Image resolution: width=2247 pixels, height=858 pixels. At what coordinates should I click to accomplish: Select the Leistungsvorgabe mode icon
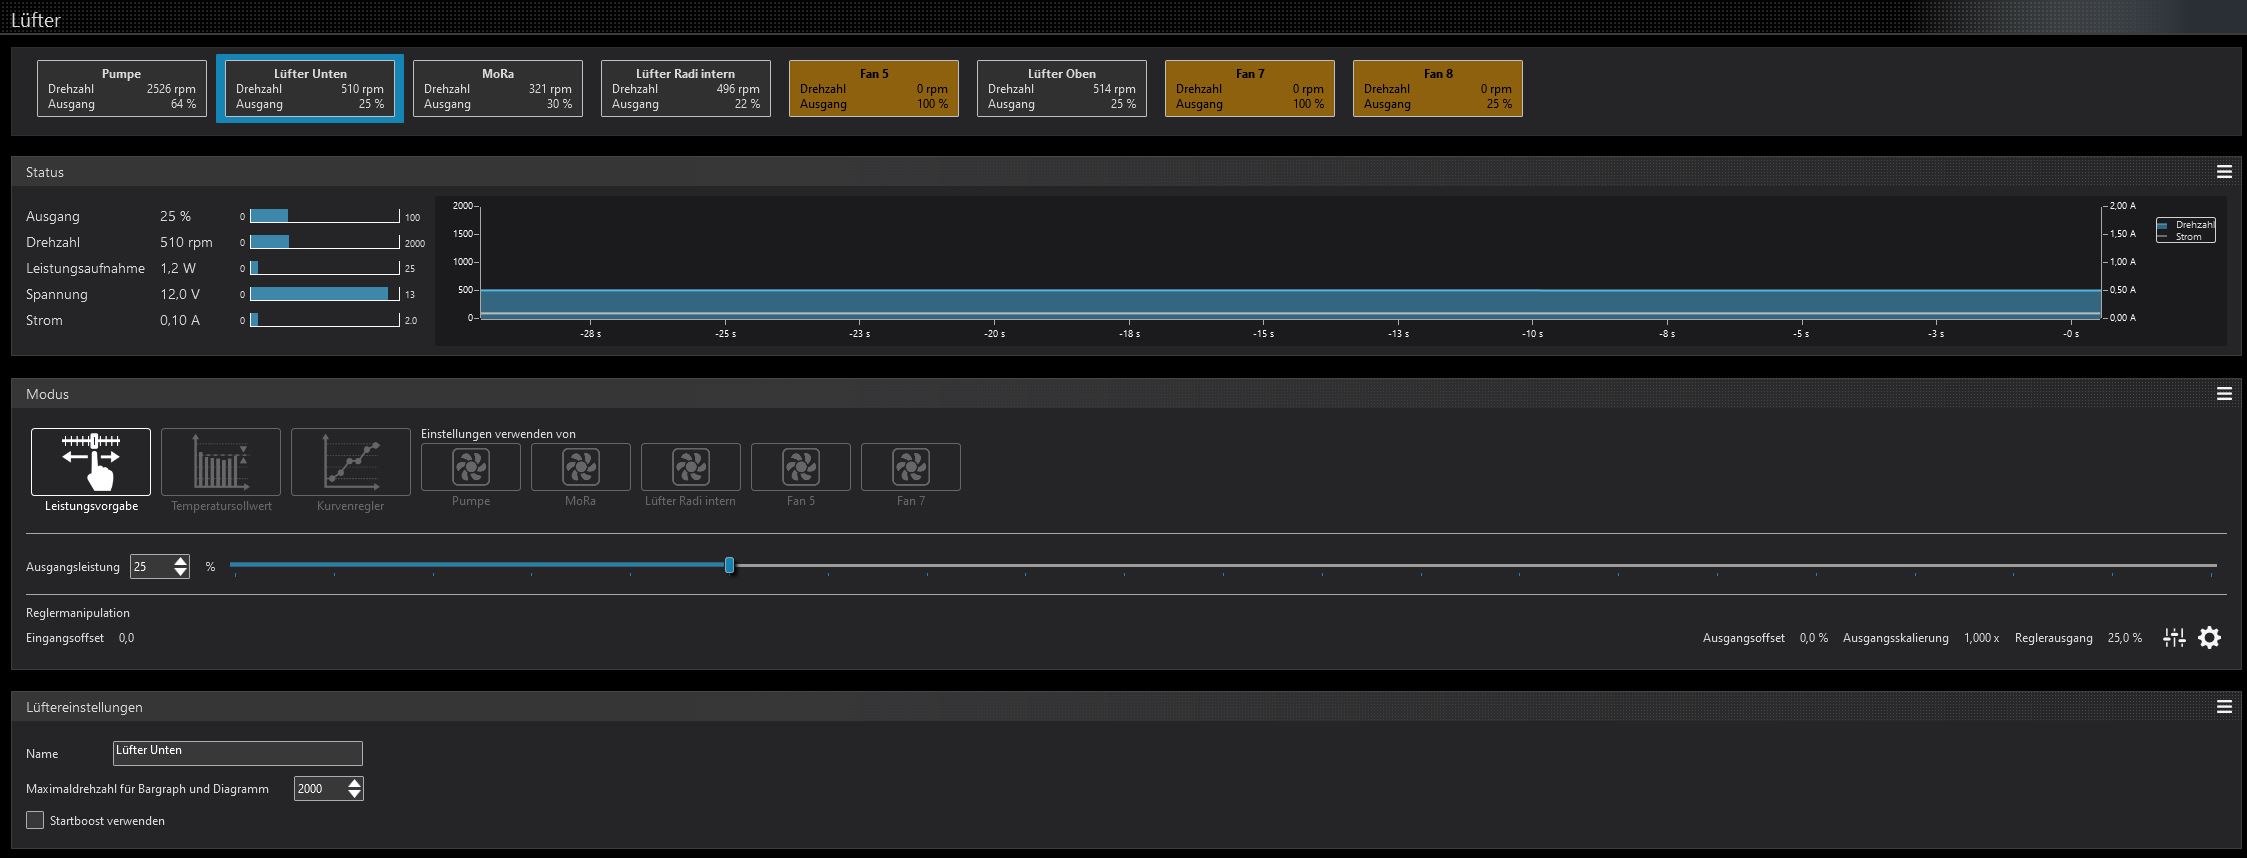pos(91,462)
